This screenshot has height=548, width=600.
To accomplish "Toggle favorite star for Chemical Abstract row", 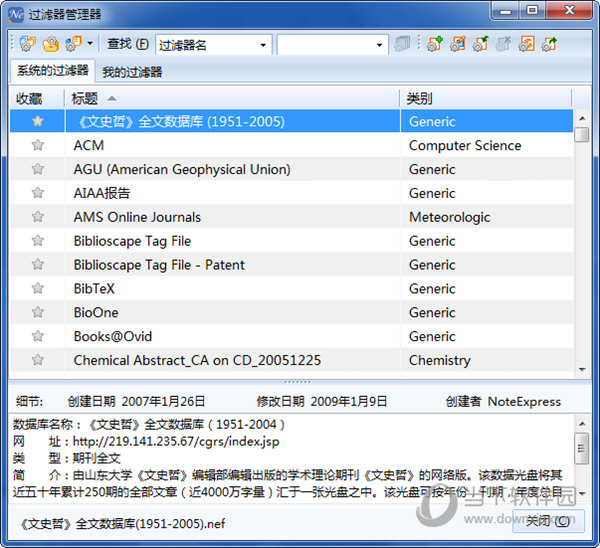I will (x=38, y=360).
